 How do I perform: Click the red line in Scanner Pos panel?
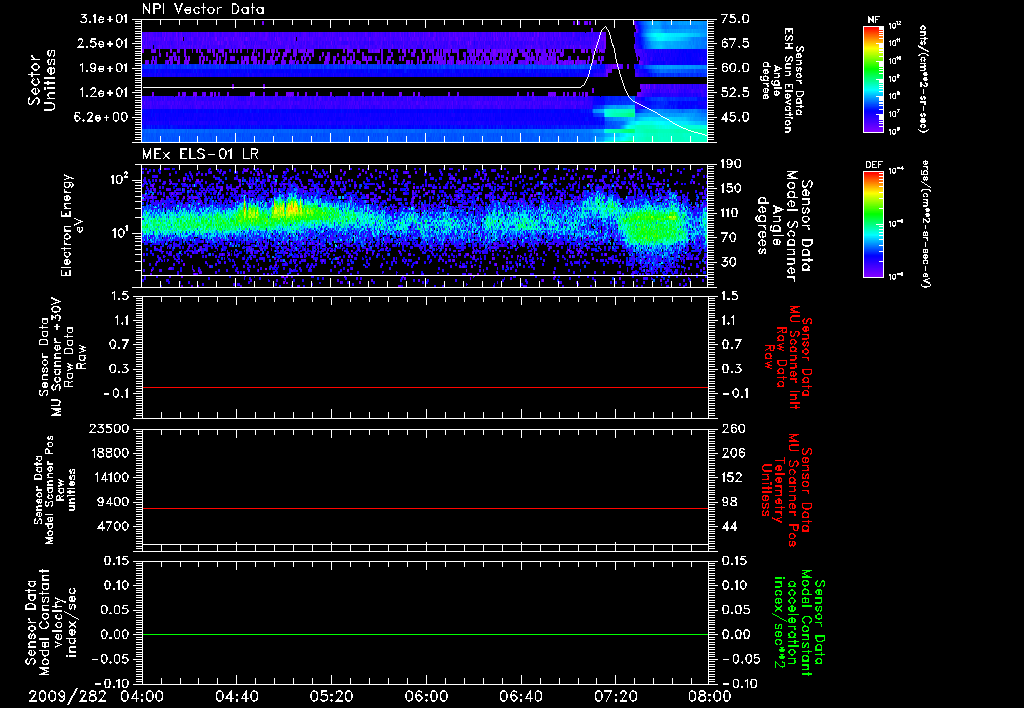[425, 508]
